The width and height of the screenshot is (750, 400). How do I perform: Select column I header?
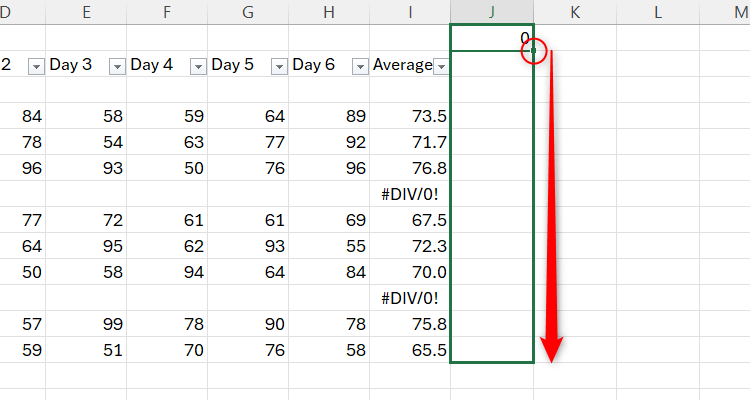click(x=410, y=11)
